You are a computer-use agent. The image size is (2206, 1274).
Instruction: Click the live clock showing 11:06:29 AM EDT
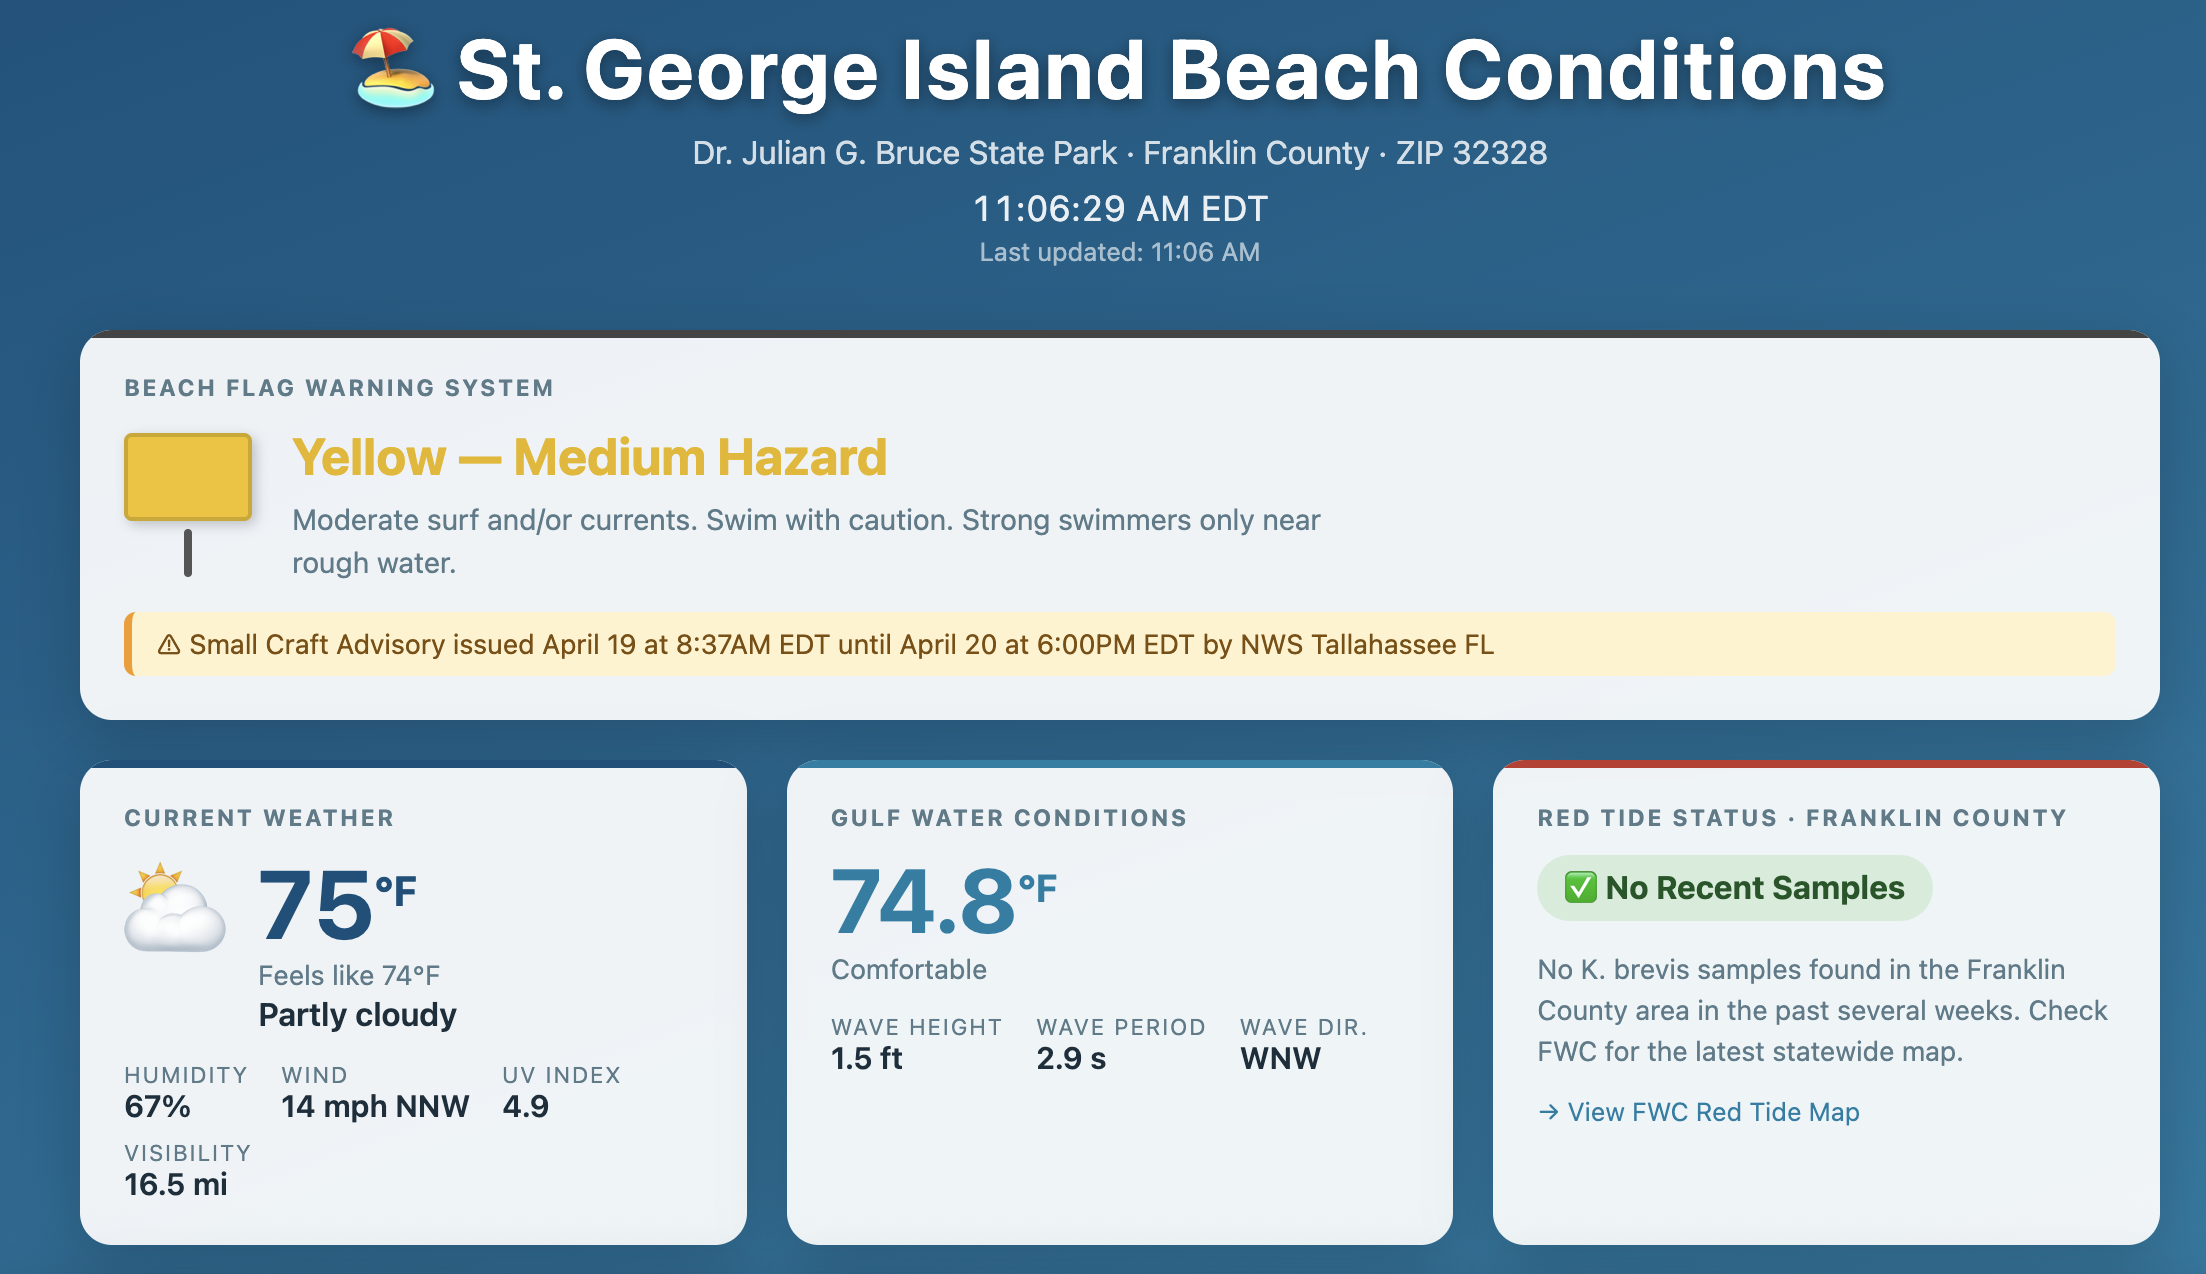click(x=1120, y=209)
